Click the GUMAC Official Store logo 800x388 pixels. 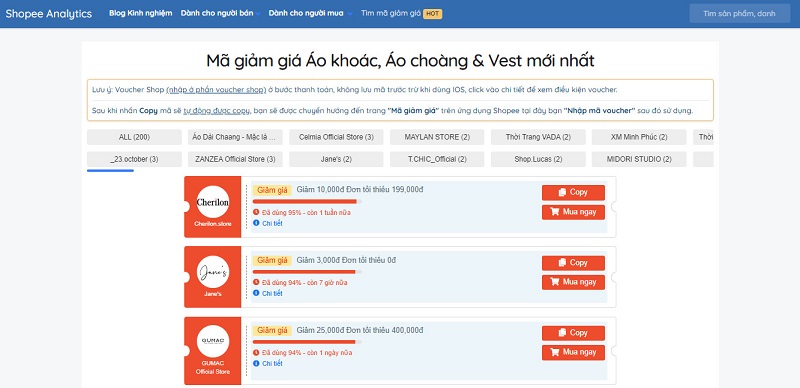[x=213, y=342]
